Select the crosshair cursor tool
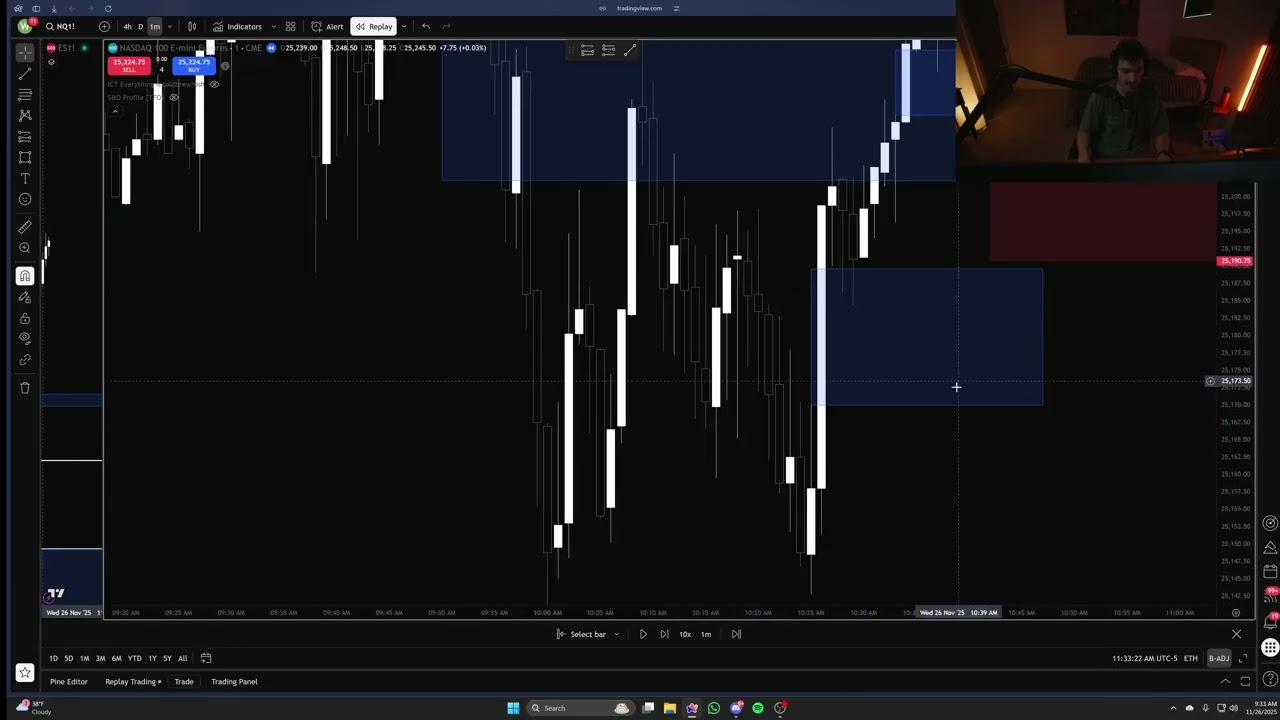1280x720 pixels. [25, 52]
